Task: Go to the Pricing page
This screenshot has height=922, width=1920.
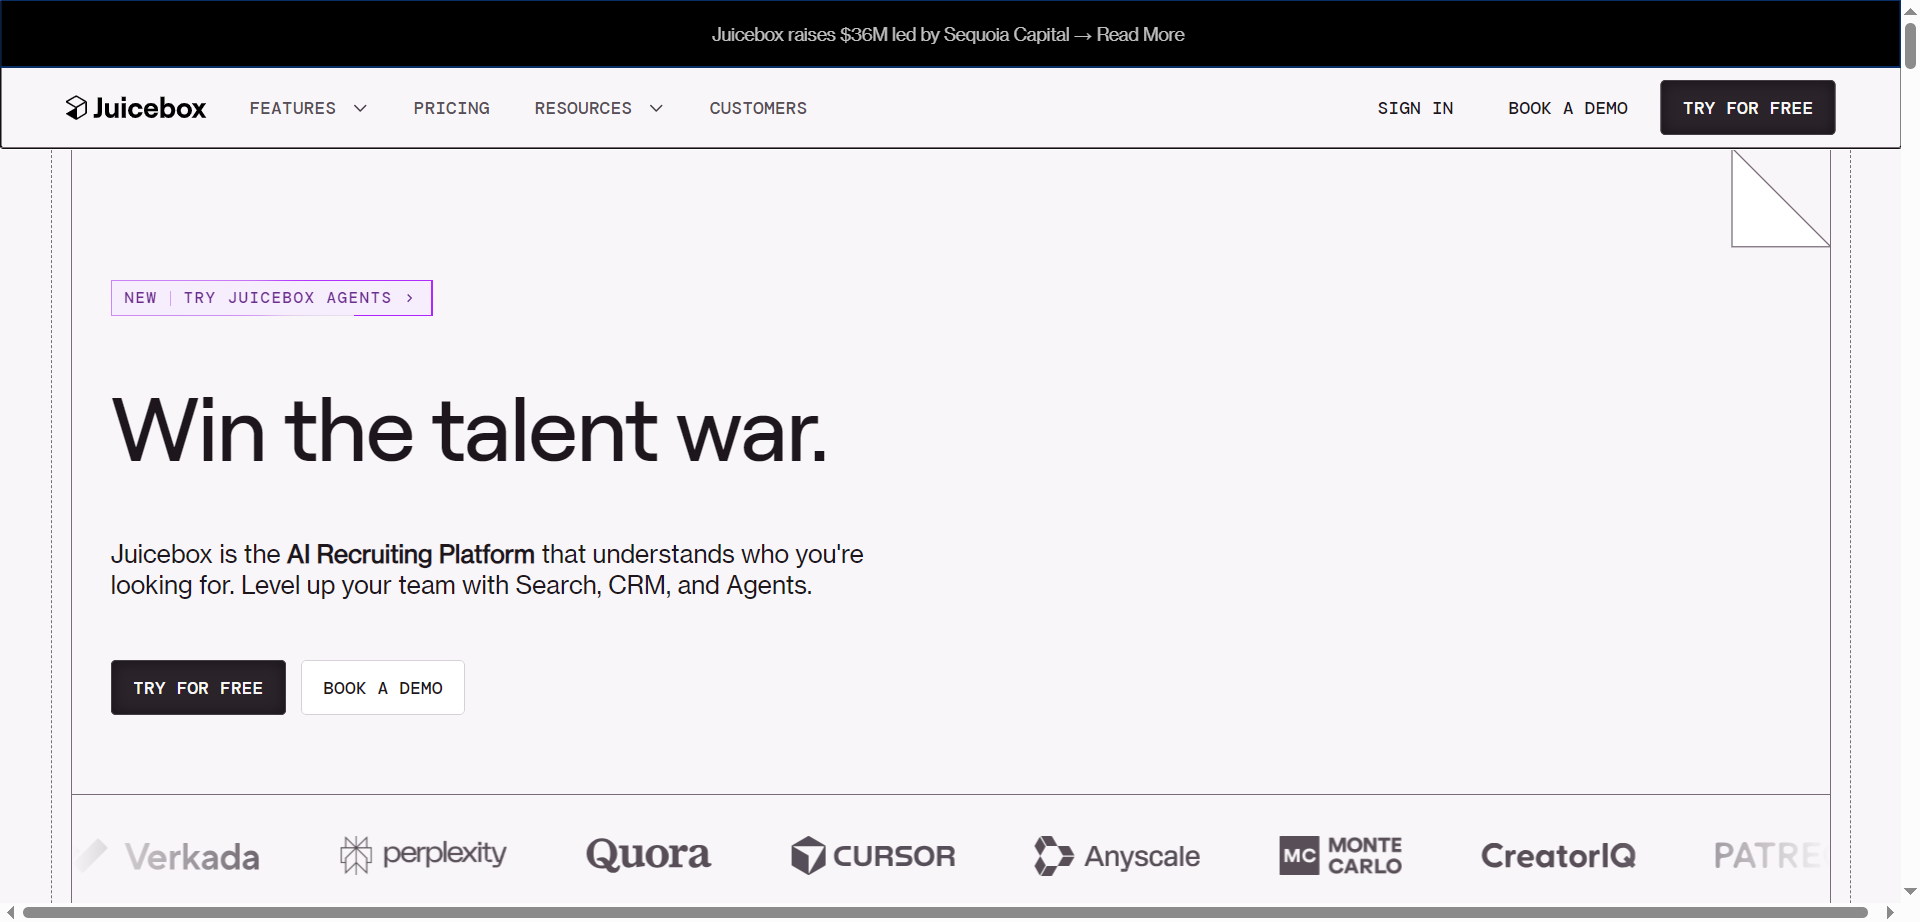Action: coord(452,108)
